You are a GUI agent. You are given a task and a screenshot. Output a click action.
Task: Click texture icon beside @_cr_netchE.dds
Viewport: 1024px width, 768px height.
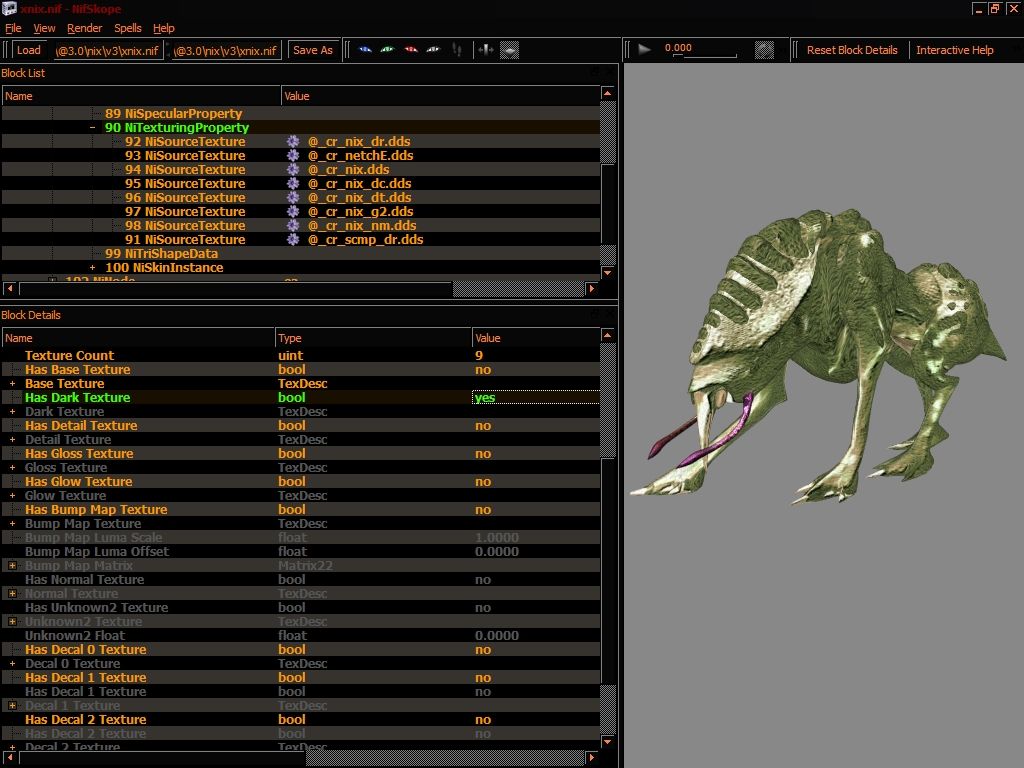click(293, 155)
